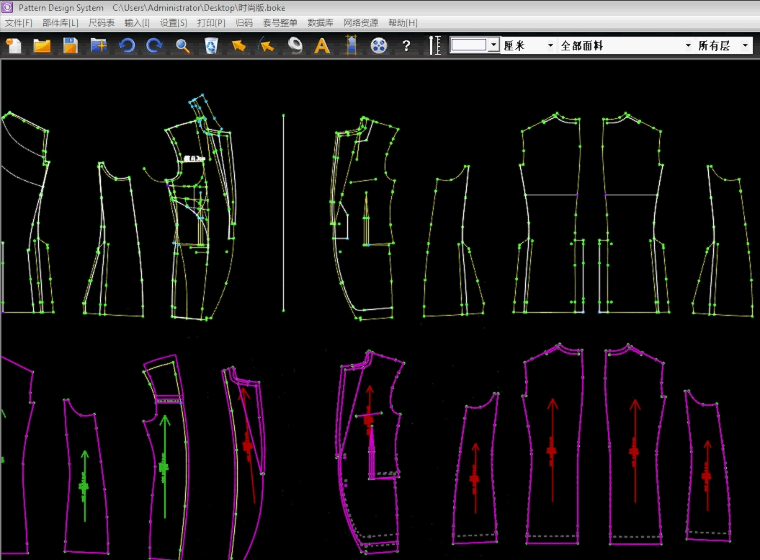
Task: Select the magnifier zoom tool
Action: (x=182, y=45)
